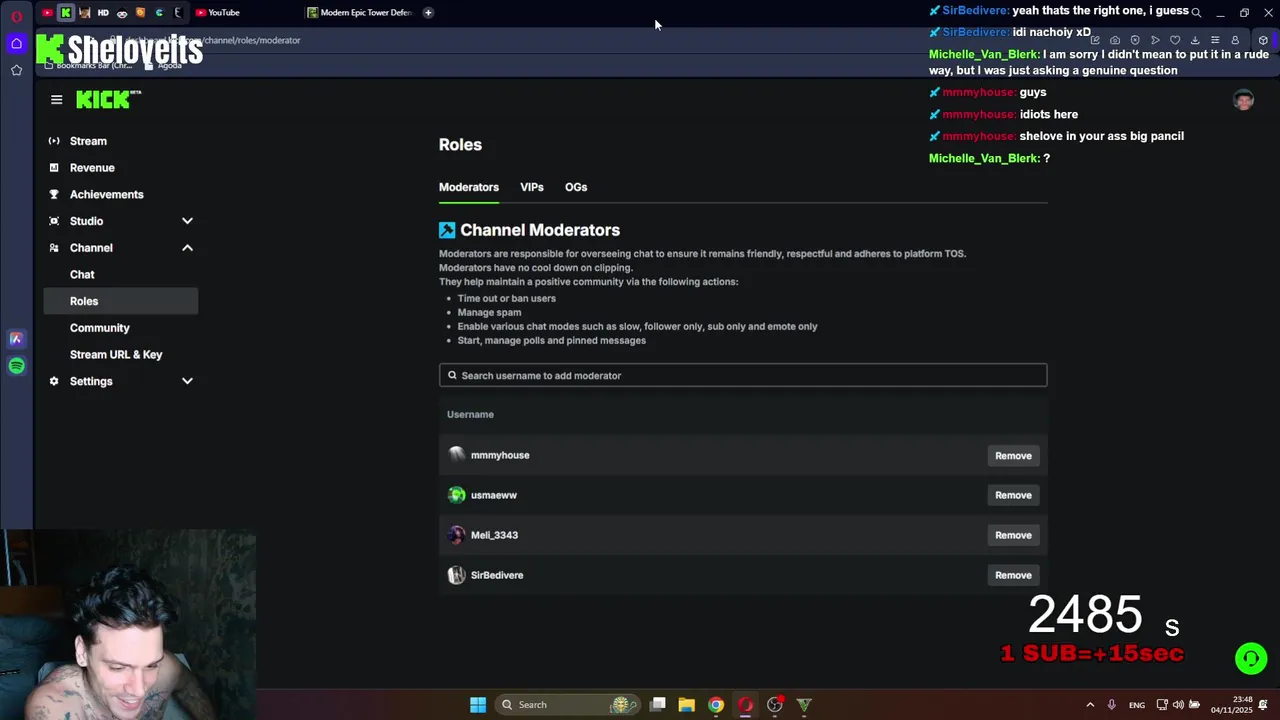Click the taskbar Search box
Image resolution: width=1280 pixels, height=720 pixels.
569,705
